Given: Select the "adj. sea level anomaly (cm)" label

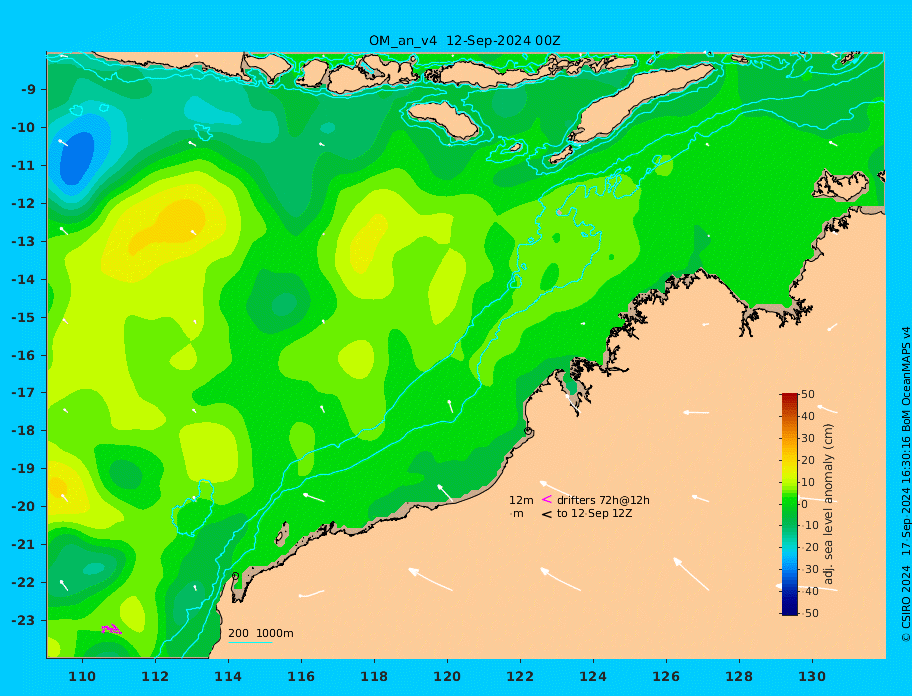Looking at the screenshot, I should pos(828,504).
